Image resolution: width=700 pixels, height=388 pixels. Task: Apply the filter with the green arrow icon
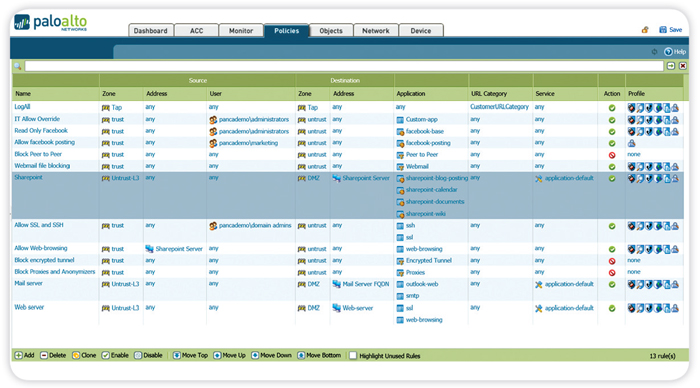point(671,66)
